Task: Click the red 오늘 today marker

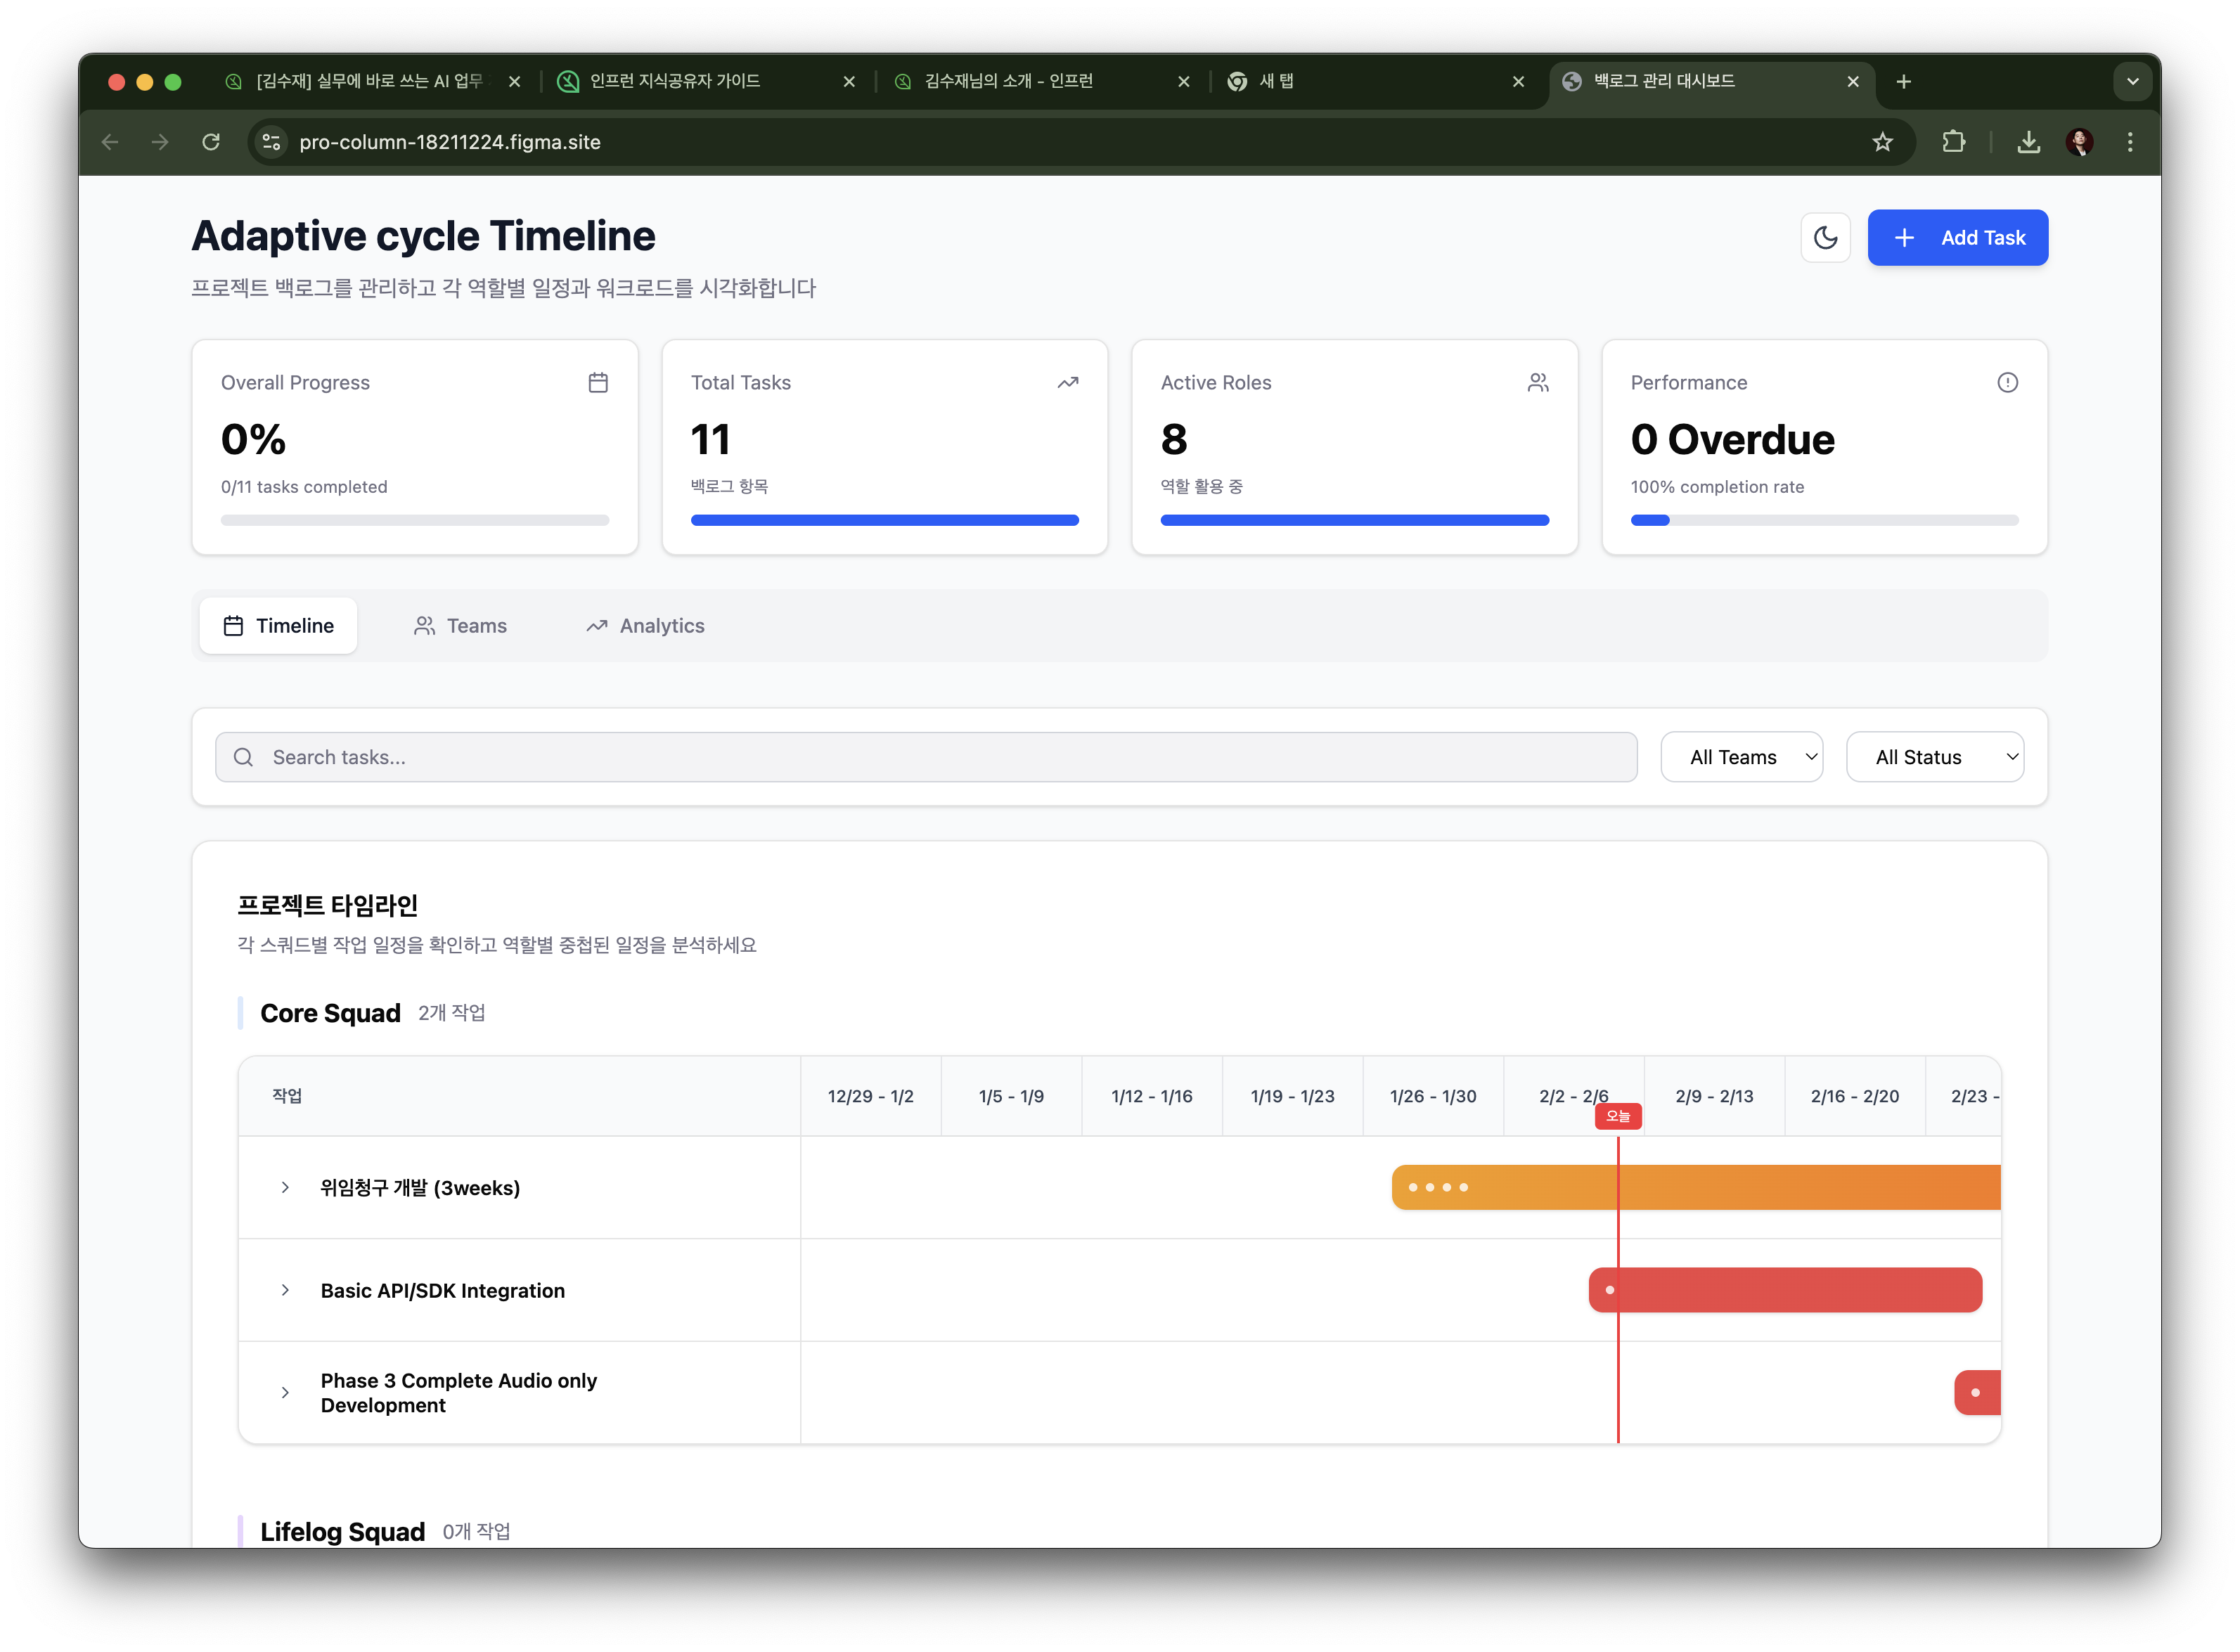Action: 1617,1116
